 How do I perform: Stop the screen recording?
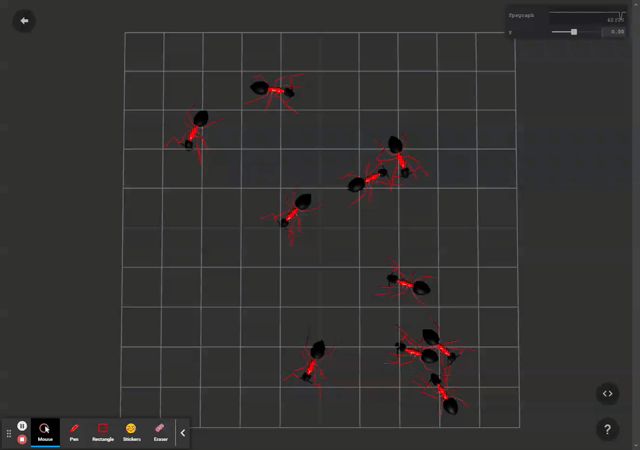22,439
